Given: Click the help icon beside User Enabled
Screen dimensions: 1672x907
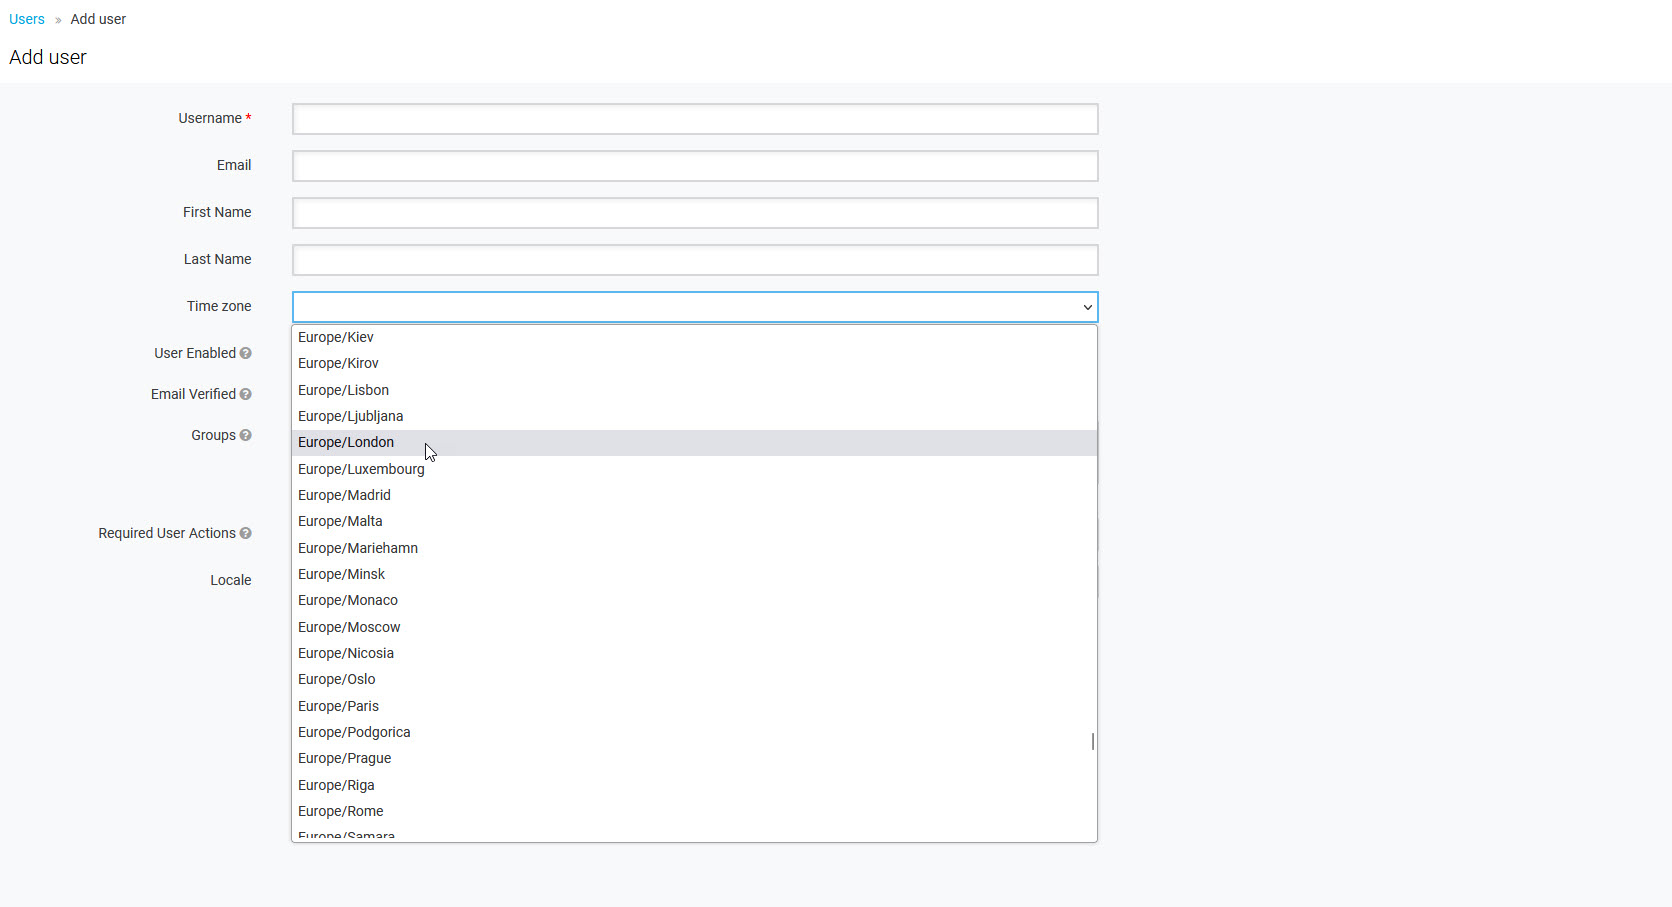Looking at the screenshot, I should coord(245,353).
